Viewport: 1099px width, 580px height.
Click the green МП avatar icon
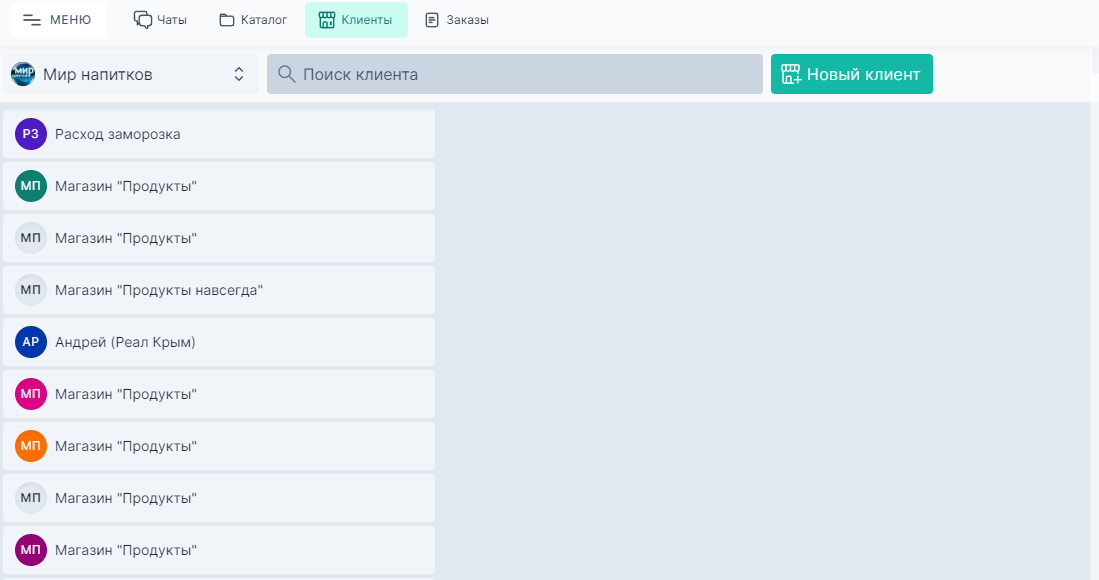31,186
